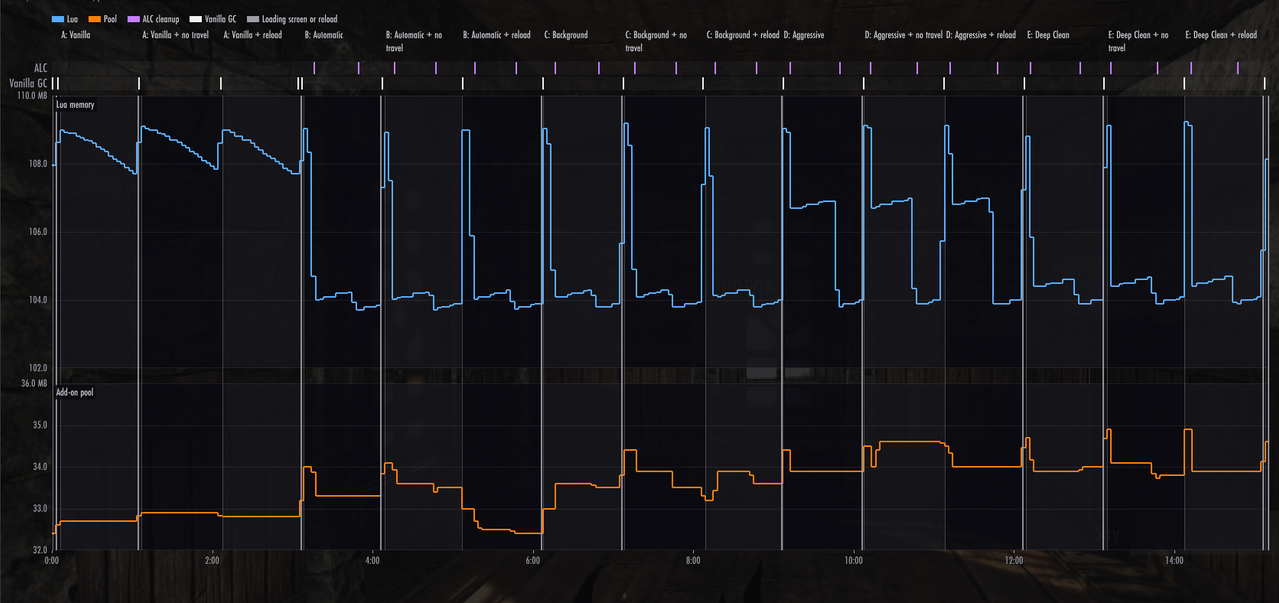Select the '104.0' axis value
1279x603 pixels.
(38, 300)
